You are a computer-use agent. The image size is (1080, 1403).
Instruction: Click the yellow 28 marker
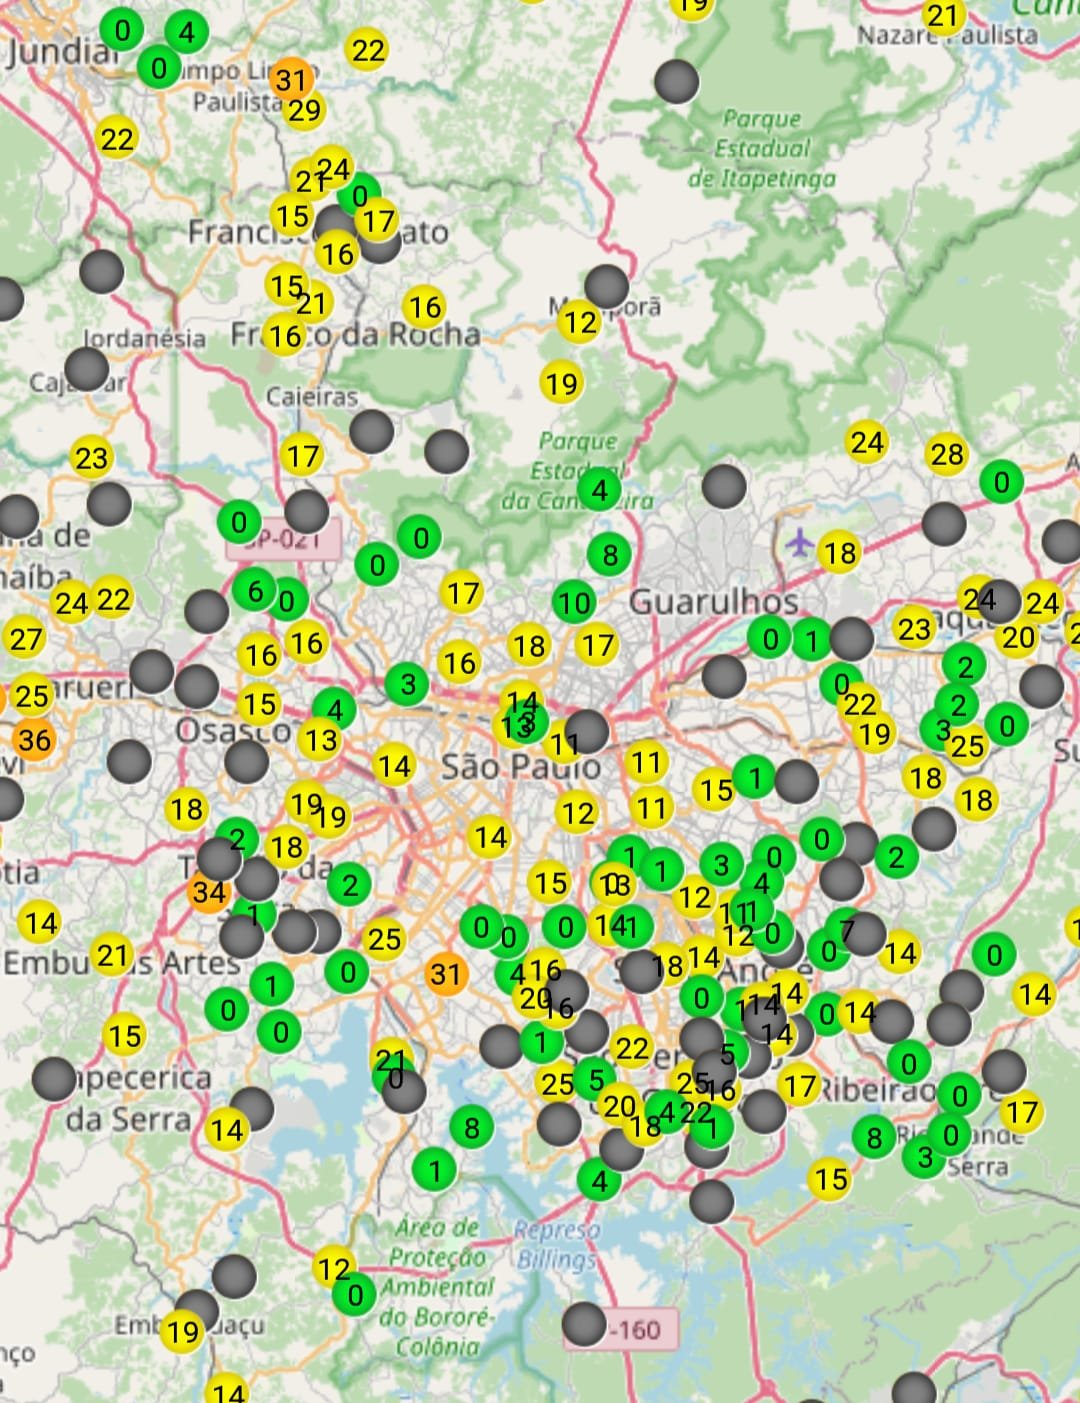946,454
